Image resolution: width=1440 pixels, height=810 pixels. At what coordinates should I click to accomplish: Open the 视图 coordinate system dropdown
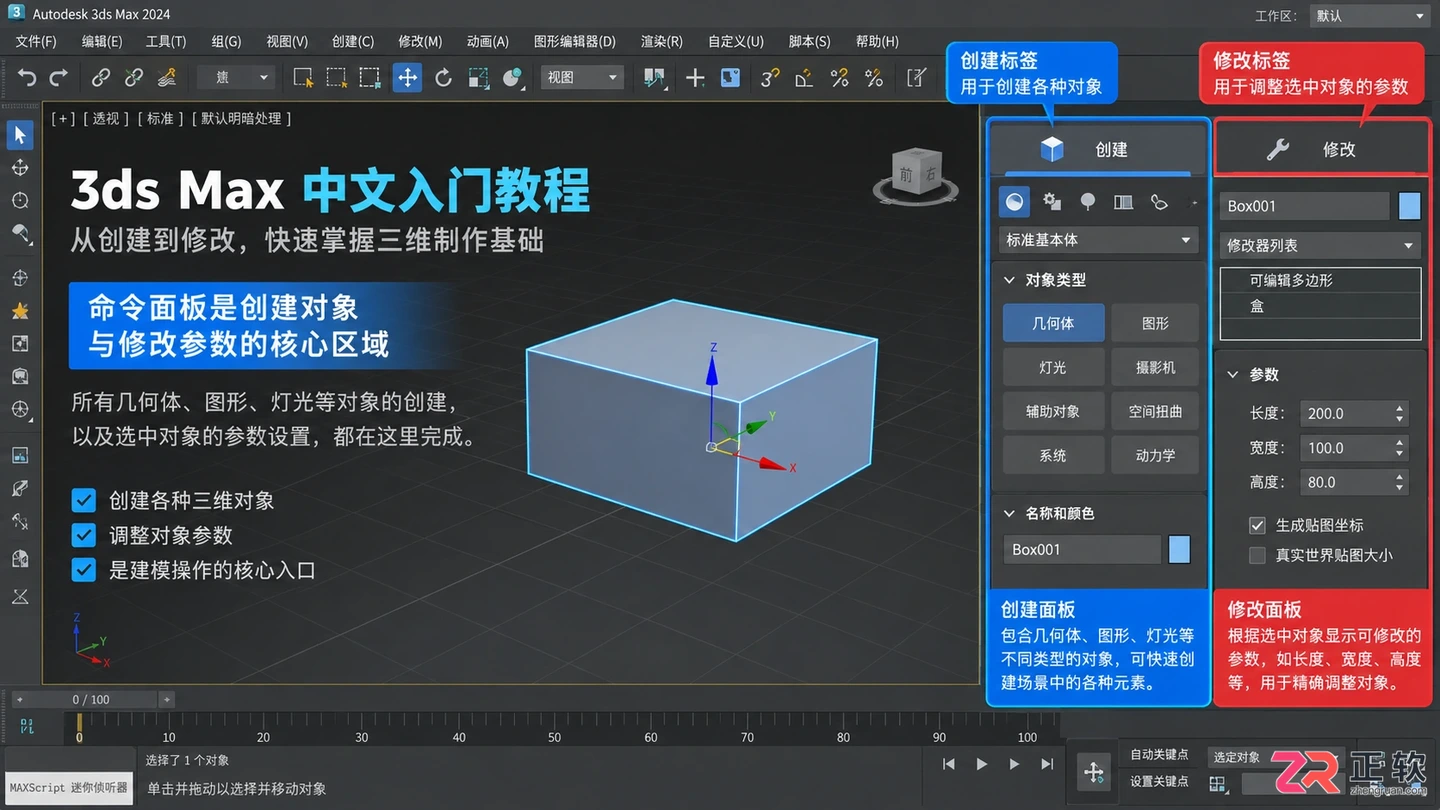click(583, 77)
